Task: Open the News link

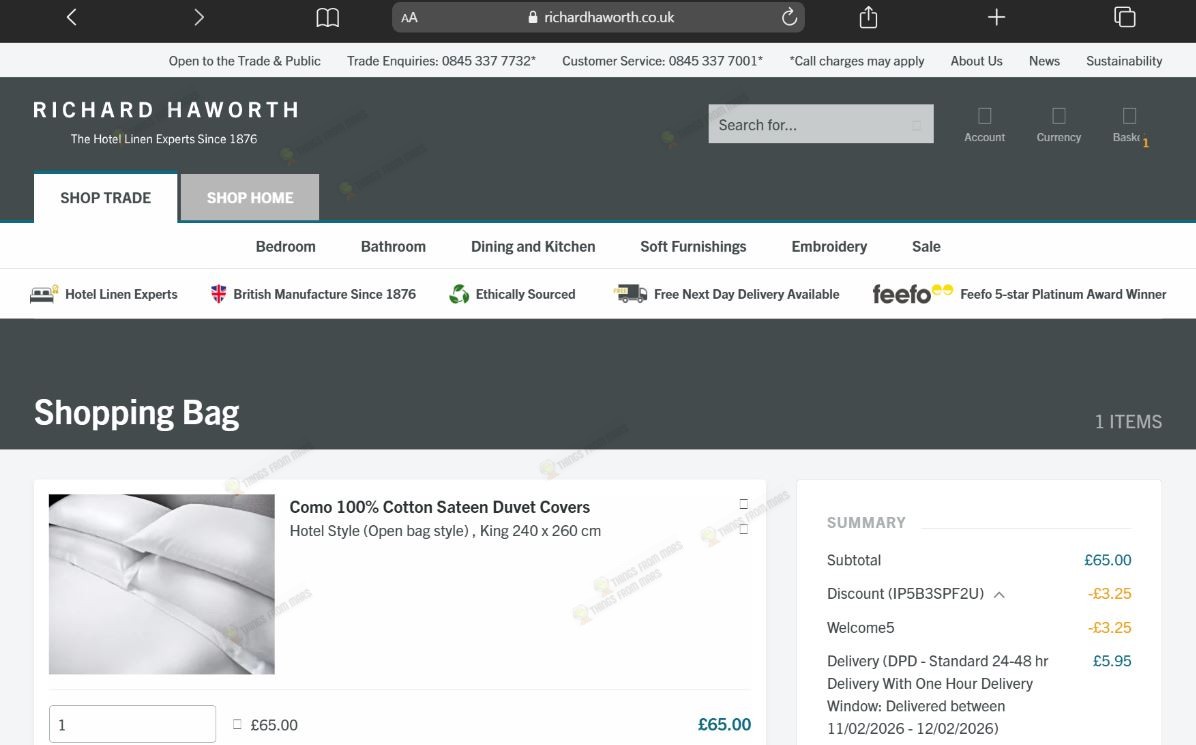Action: coord(1044,61)
